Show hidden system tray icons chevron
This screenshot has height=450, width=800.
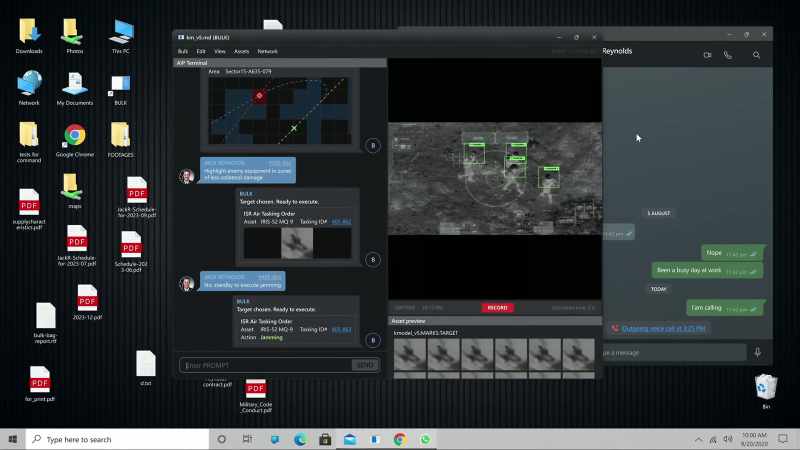tap(698, 439)
